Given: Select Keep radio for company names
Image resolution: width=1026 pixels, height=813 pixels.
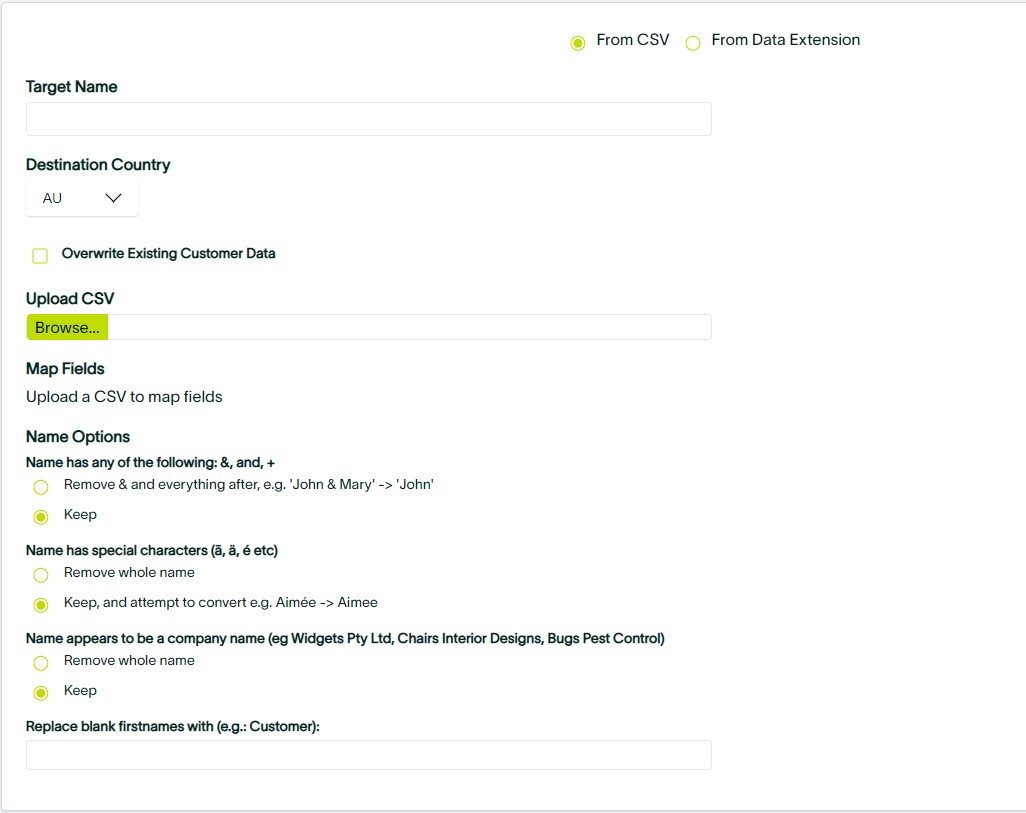Looking at the screenshot, I should point(41,693).
